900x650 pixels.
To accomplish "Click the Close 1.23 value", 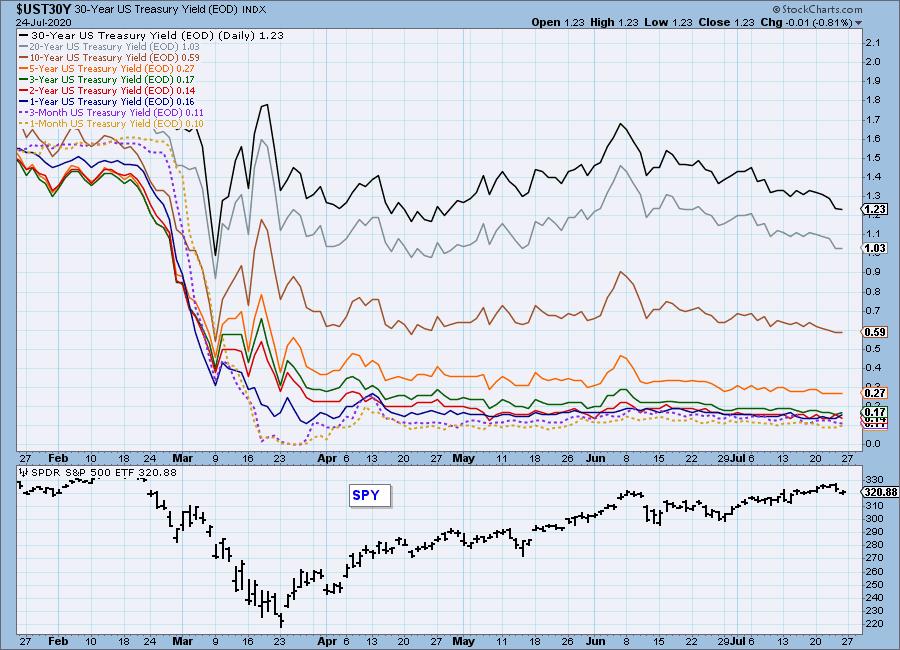I will 727,22.
